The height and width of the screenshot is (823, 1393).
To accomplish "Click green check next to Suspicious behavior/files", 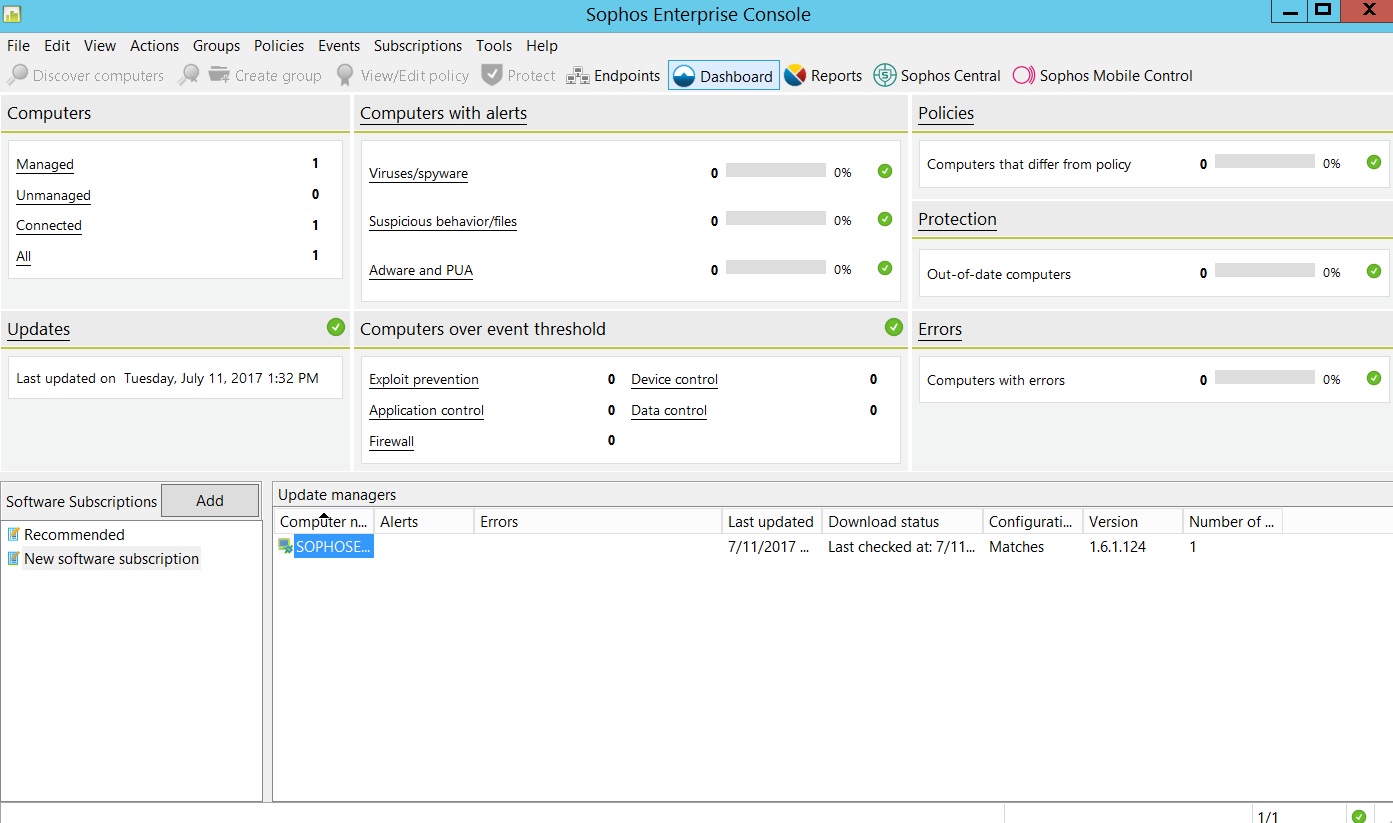I will (x=885, y=219).
